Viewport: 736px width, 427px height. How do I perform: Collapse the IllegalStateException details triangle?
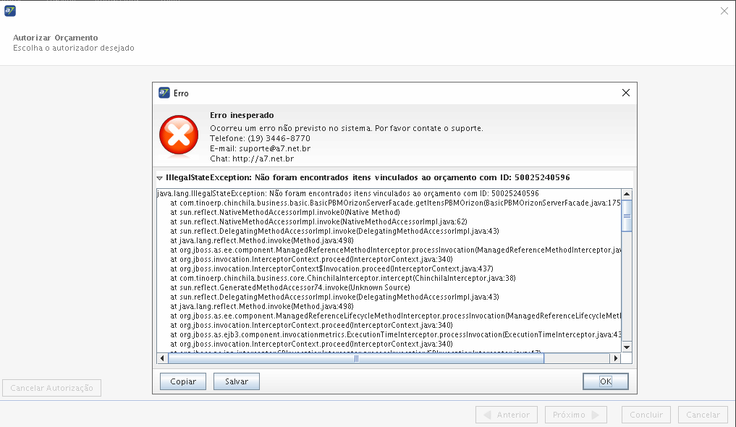click(160, 177)
